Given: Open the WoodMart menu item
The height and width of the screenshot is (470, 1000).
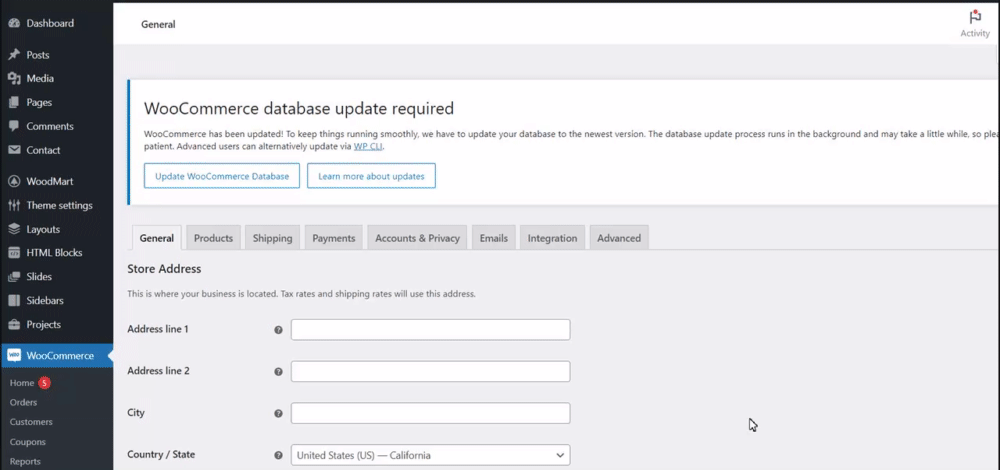Looking at the screenshot, I should click(x=57, y=182).
